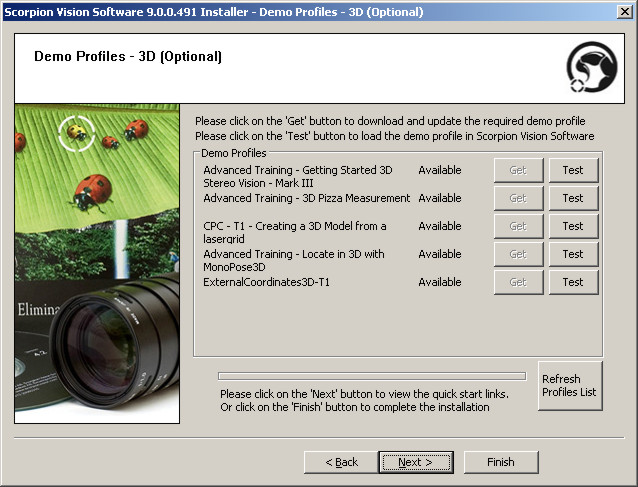This screenshot has height=487, width=638.
Task: Test the Getting Started 3D Stereo Vision profile
Action: pyautogui.click(x=573, y=170)
